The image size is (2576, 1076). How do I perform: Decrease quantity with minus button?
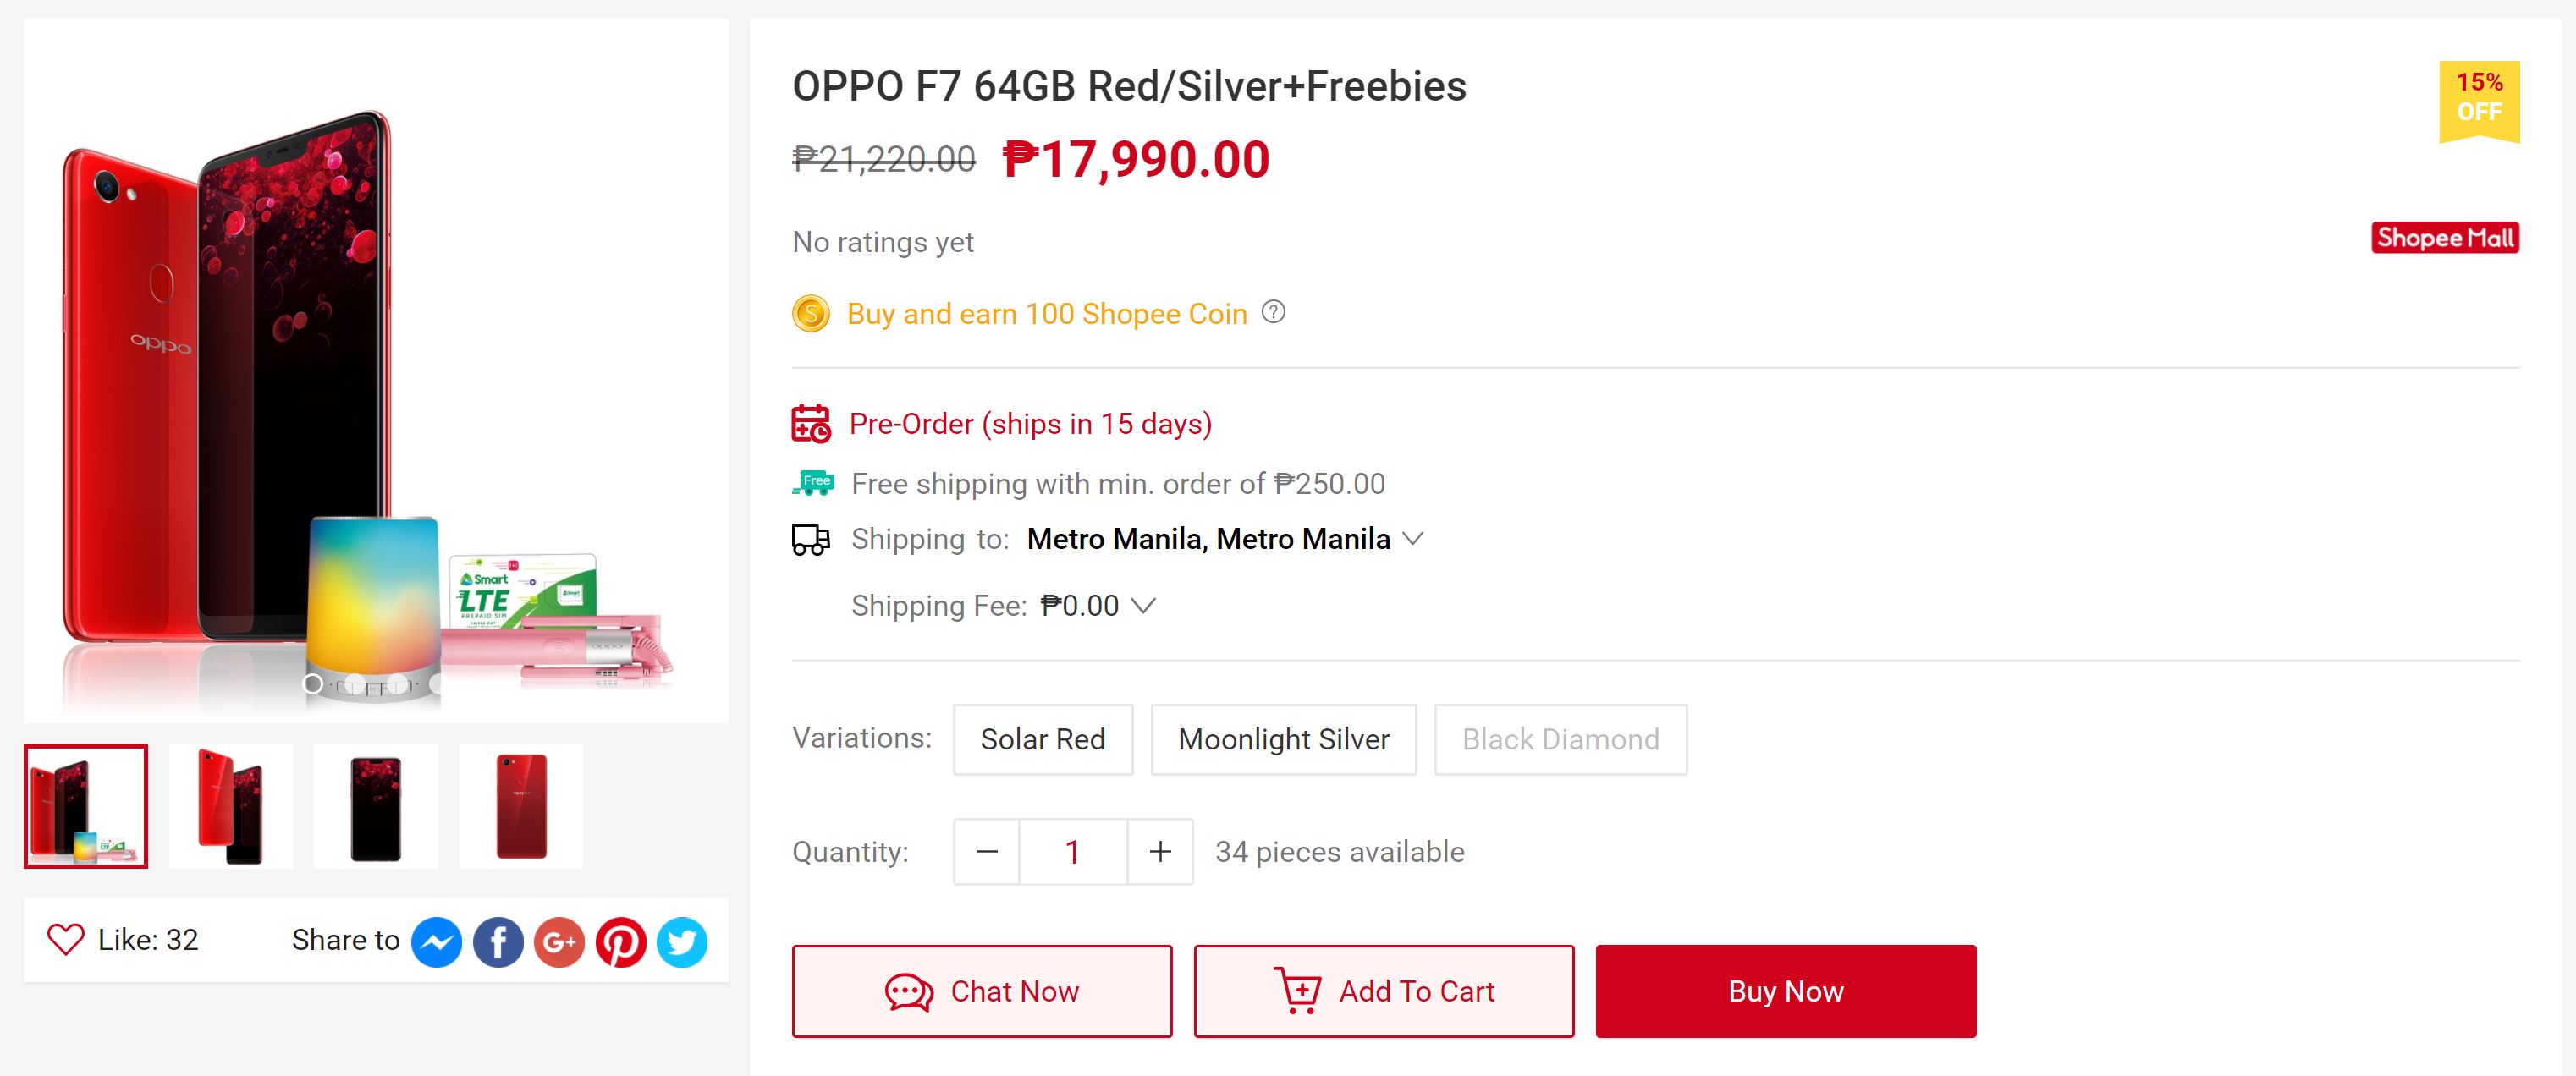987,852
